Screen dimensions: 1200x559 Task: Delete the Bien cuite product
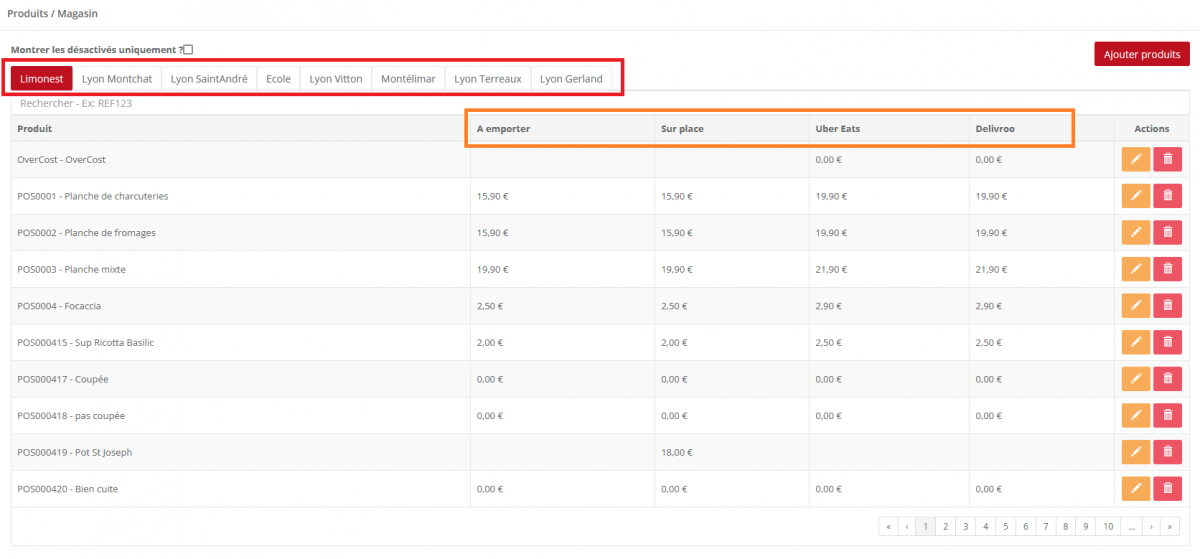coord(1167,488)
